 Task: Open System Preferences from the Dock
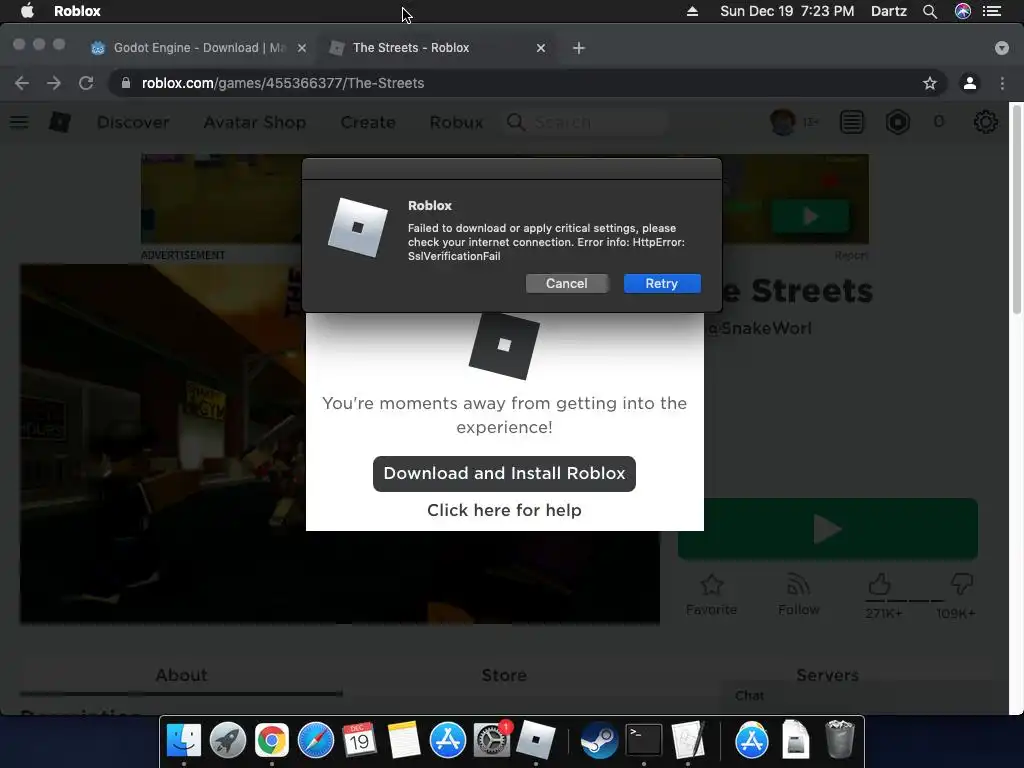(x=492, y=740)
